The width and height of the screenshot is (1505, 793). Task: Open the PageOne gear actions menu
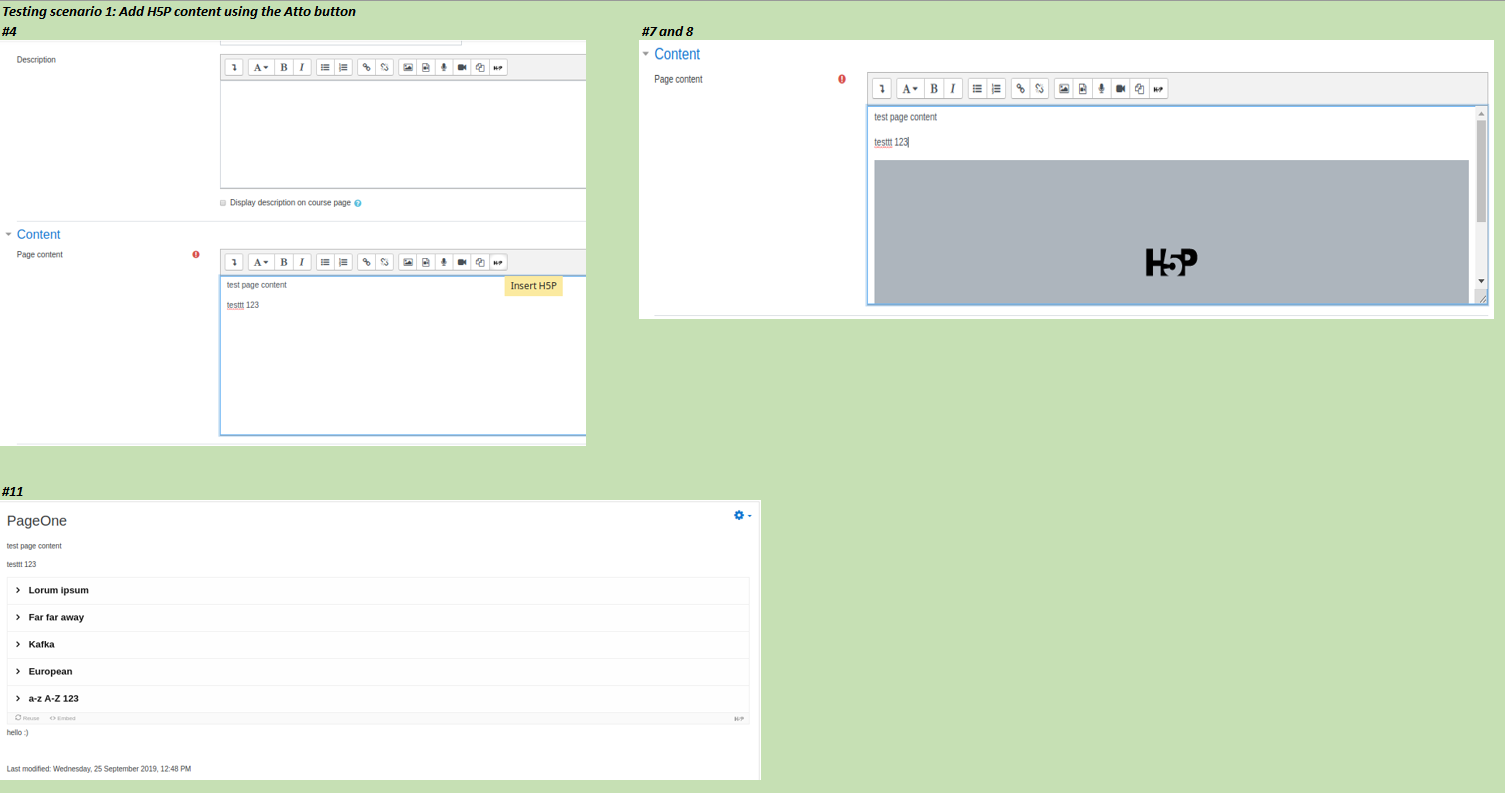click(x=742, y=515)
